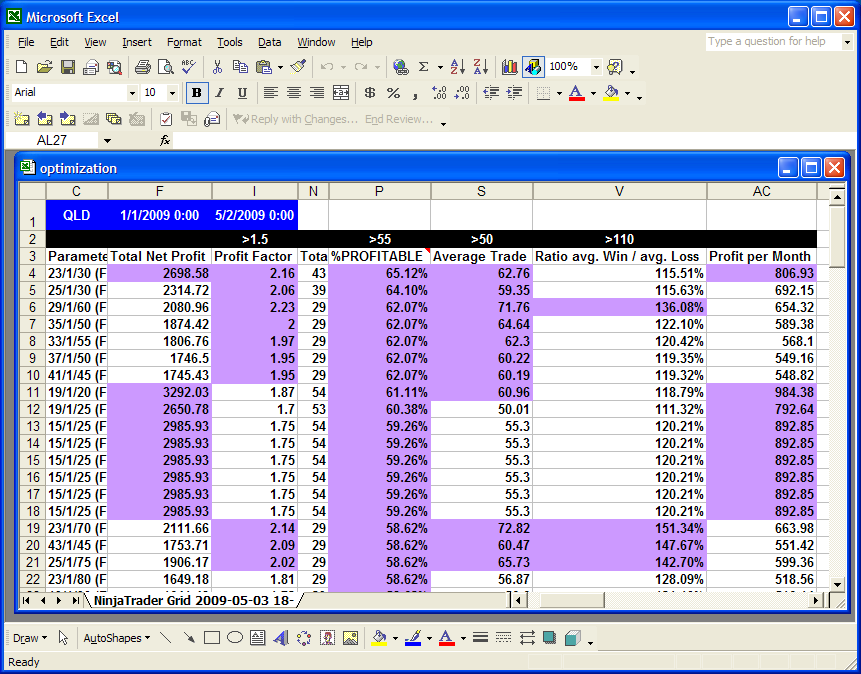Insert a Text Box from Drawing toolbar
Image resolution: width=861 pixels, height=674 pixels.
pyautogui.click(x=258, y=638)
